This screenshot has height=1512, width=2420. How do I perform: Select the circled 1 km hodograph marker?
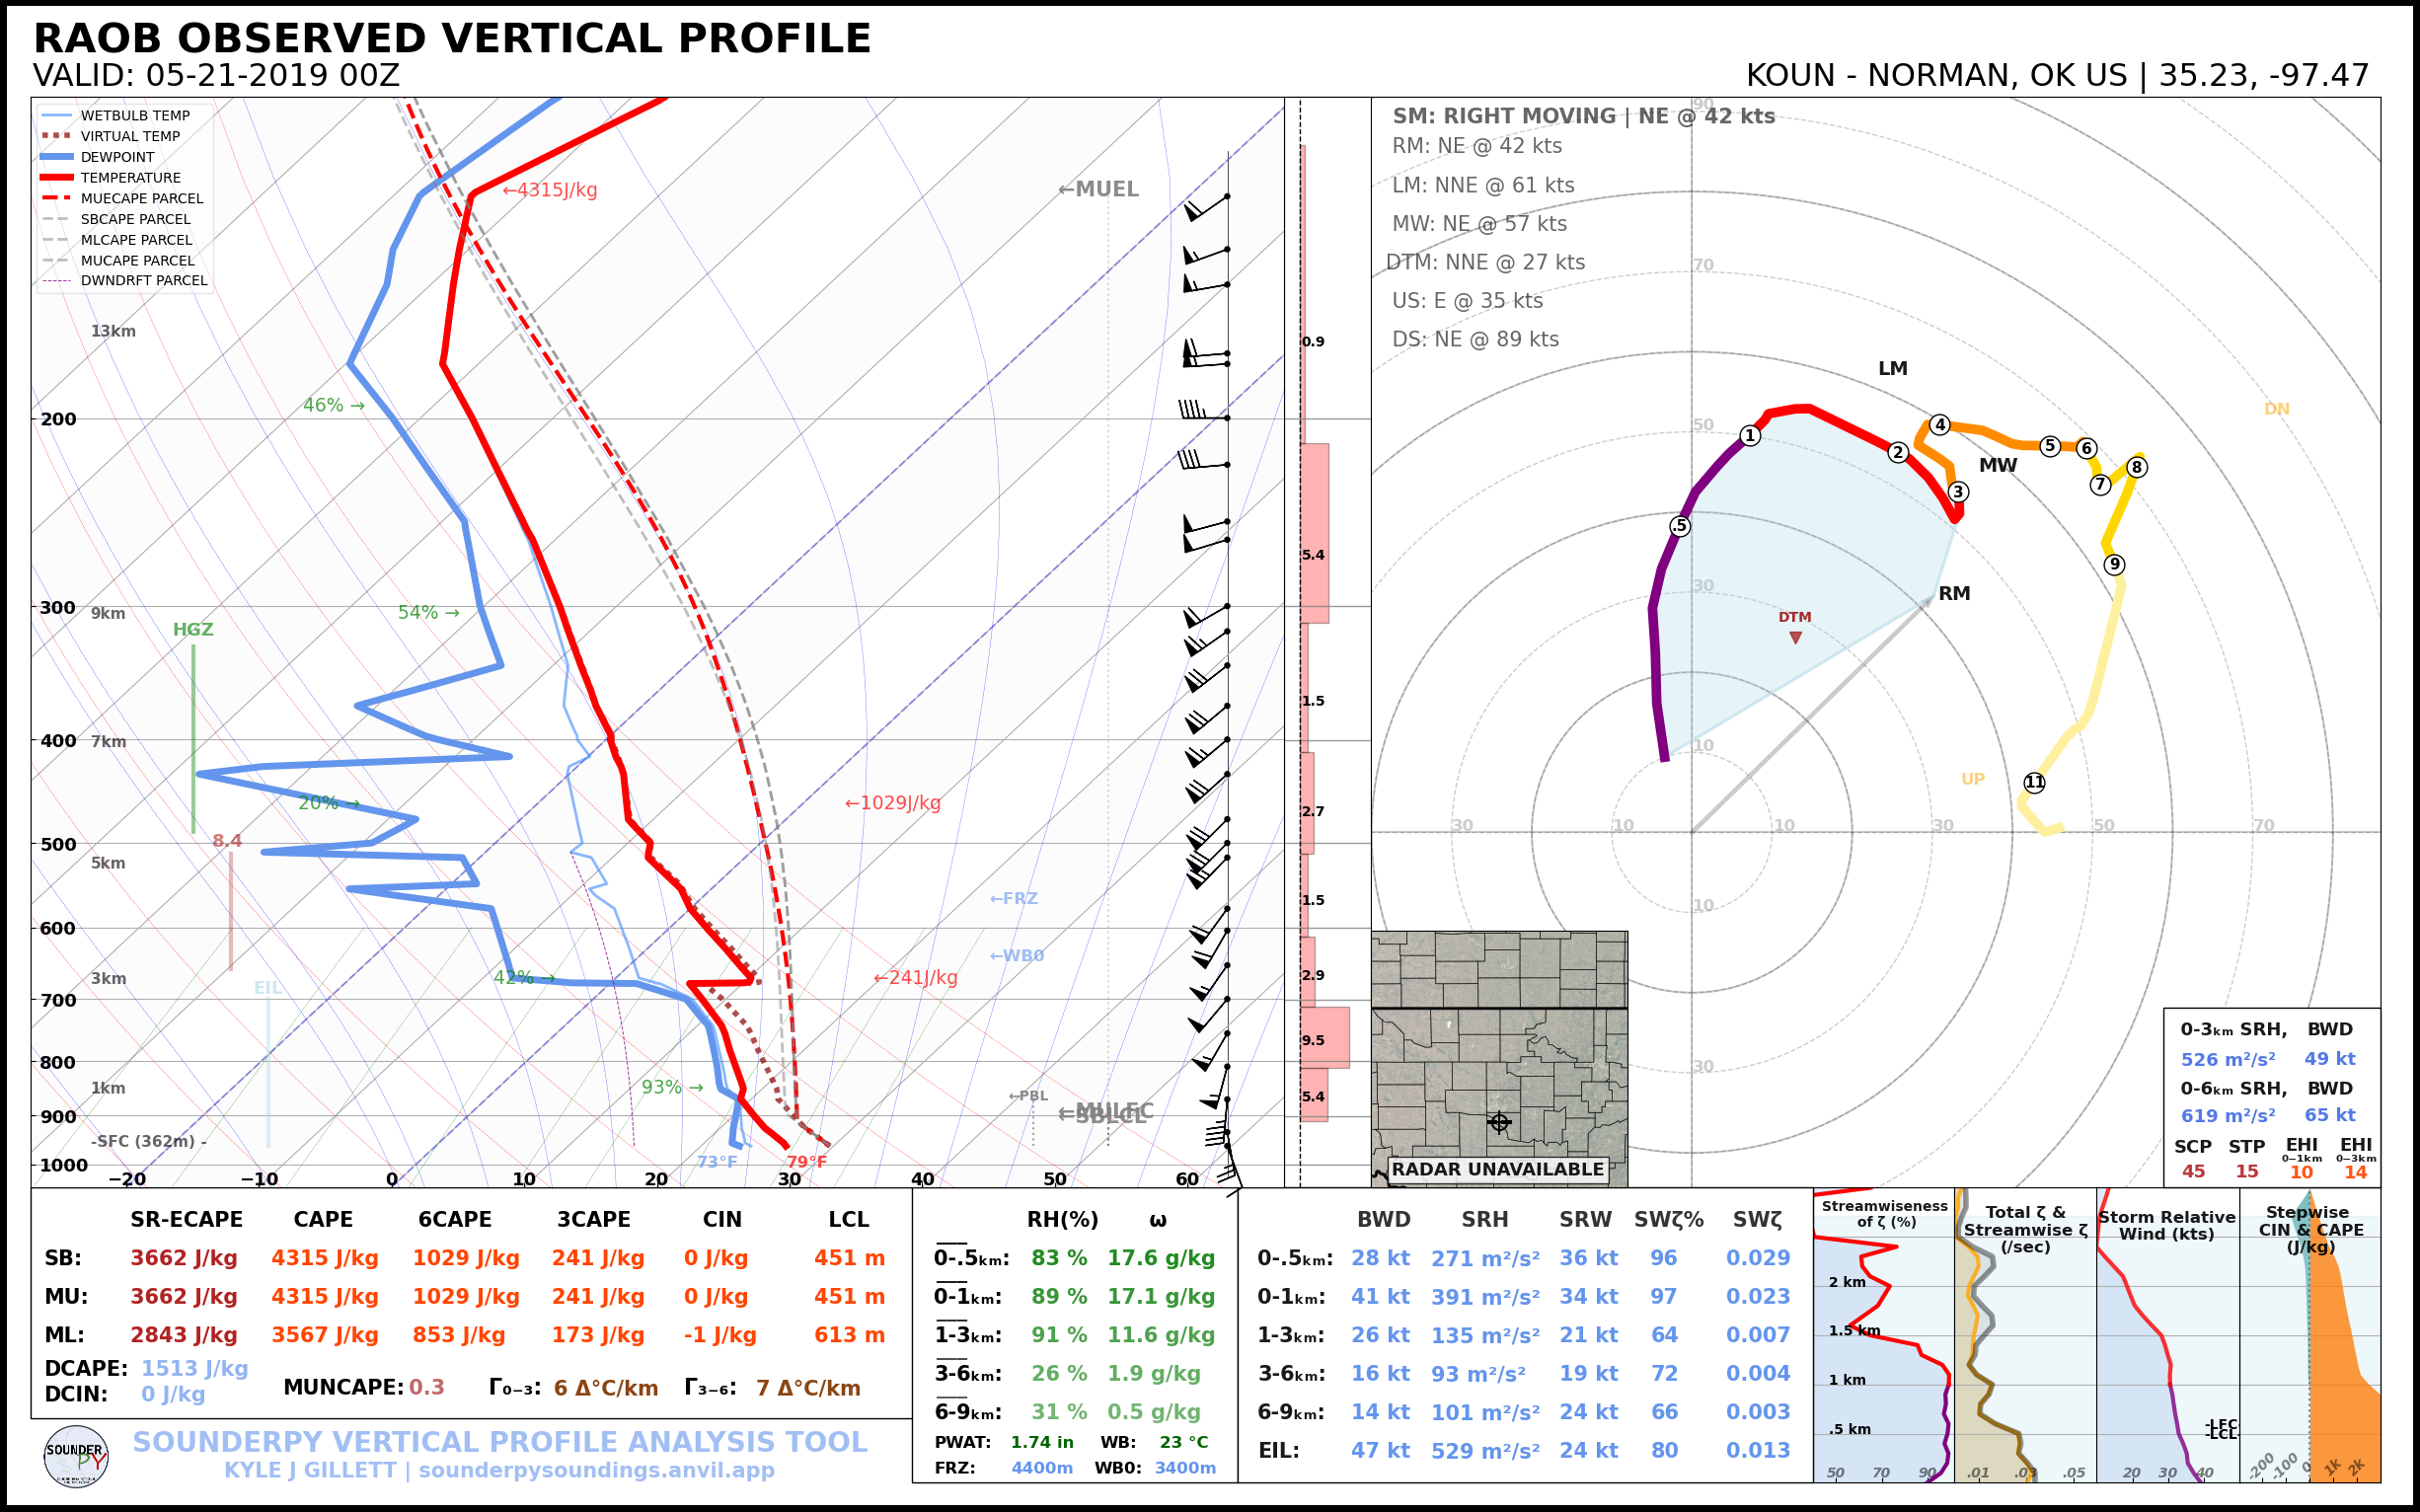pyautogui.click(x=1750, y=435)
